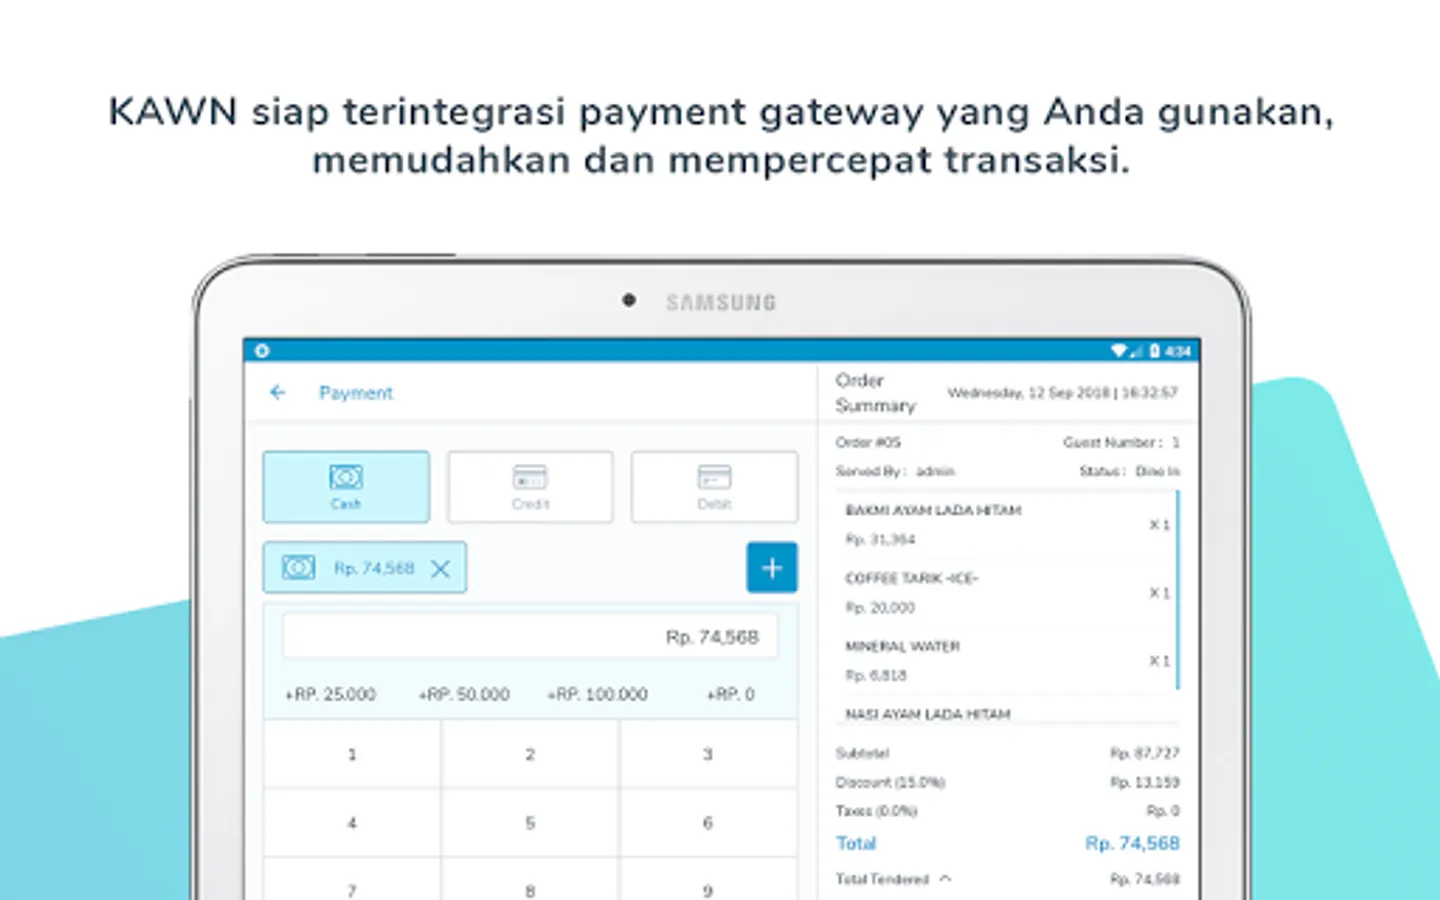The height and width of the screenshot is (900, 1440).
Task: Remove the Rp. 74,568 cash entry
Action: (440, 569)
